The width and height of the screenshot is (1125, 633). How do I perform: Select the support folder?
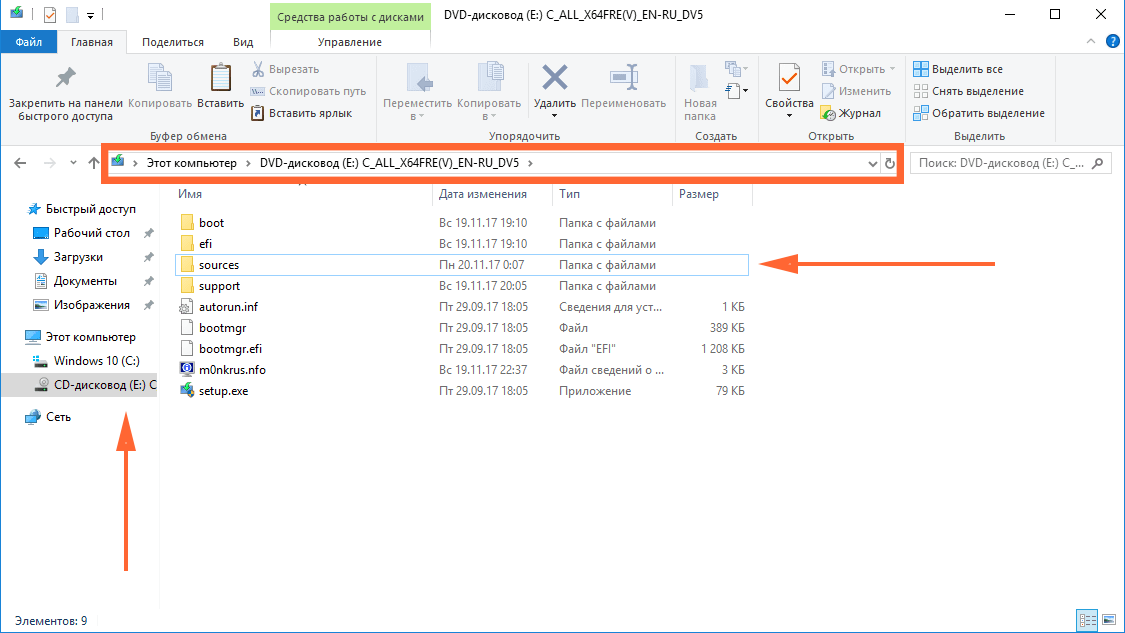pos(461,286)
